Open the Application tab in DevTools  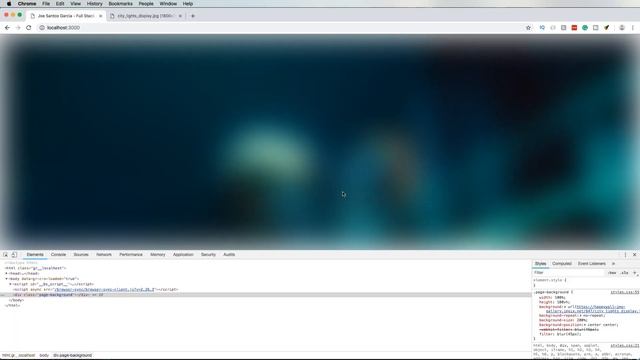[183, 254]
